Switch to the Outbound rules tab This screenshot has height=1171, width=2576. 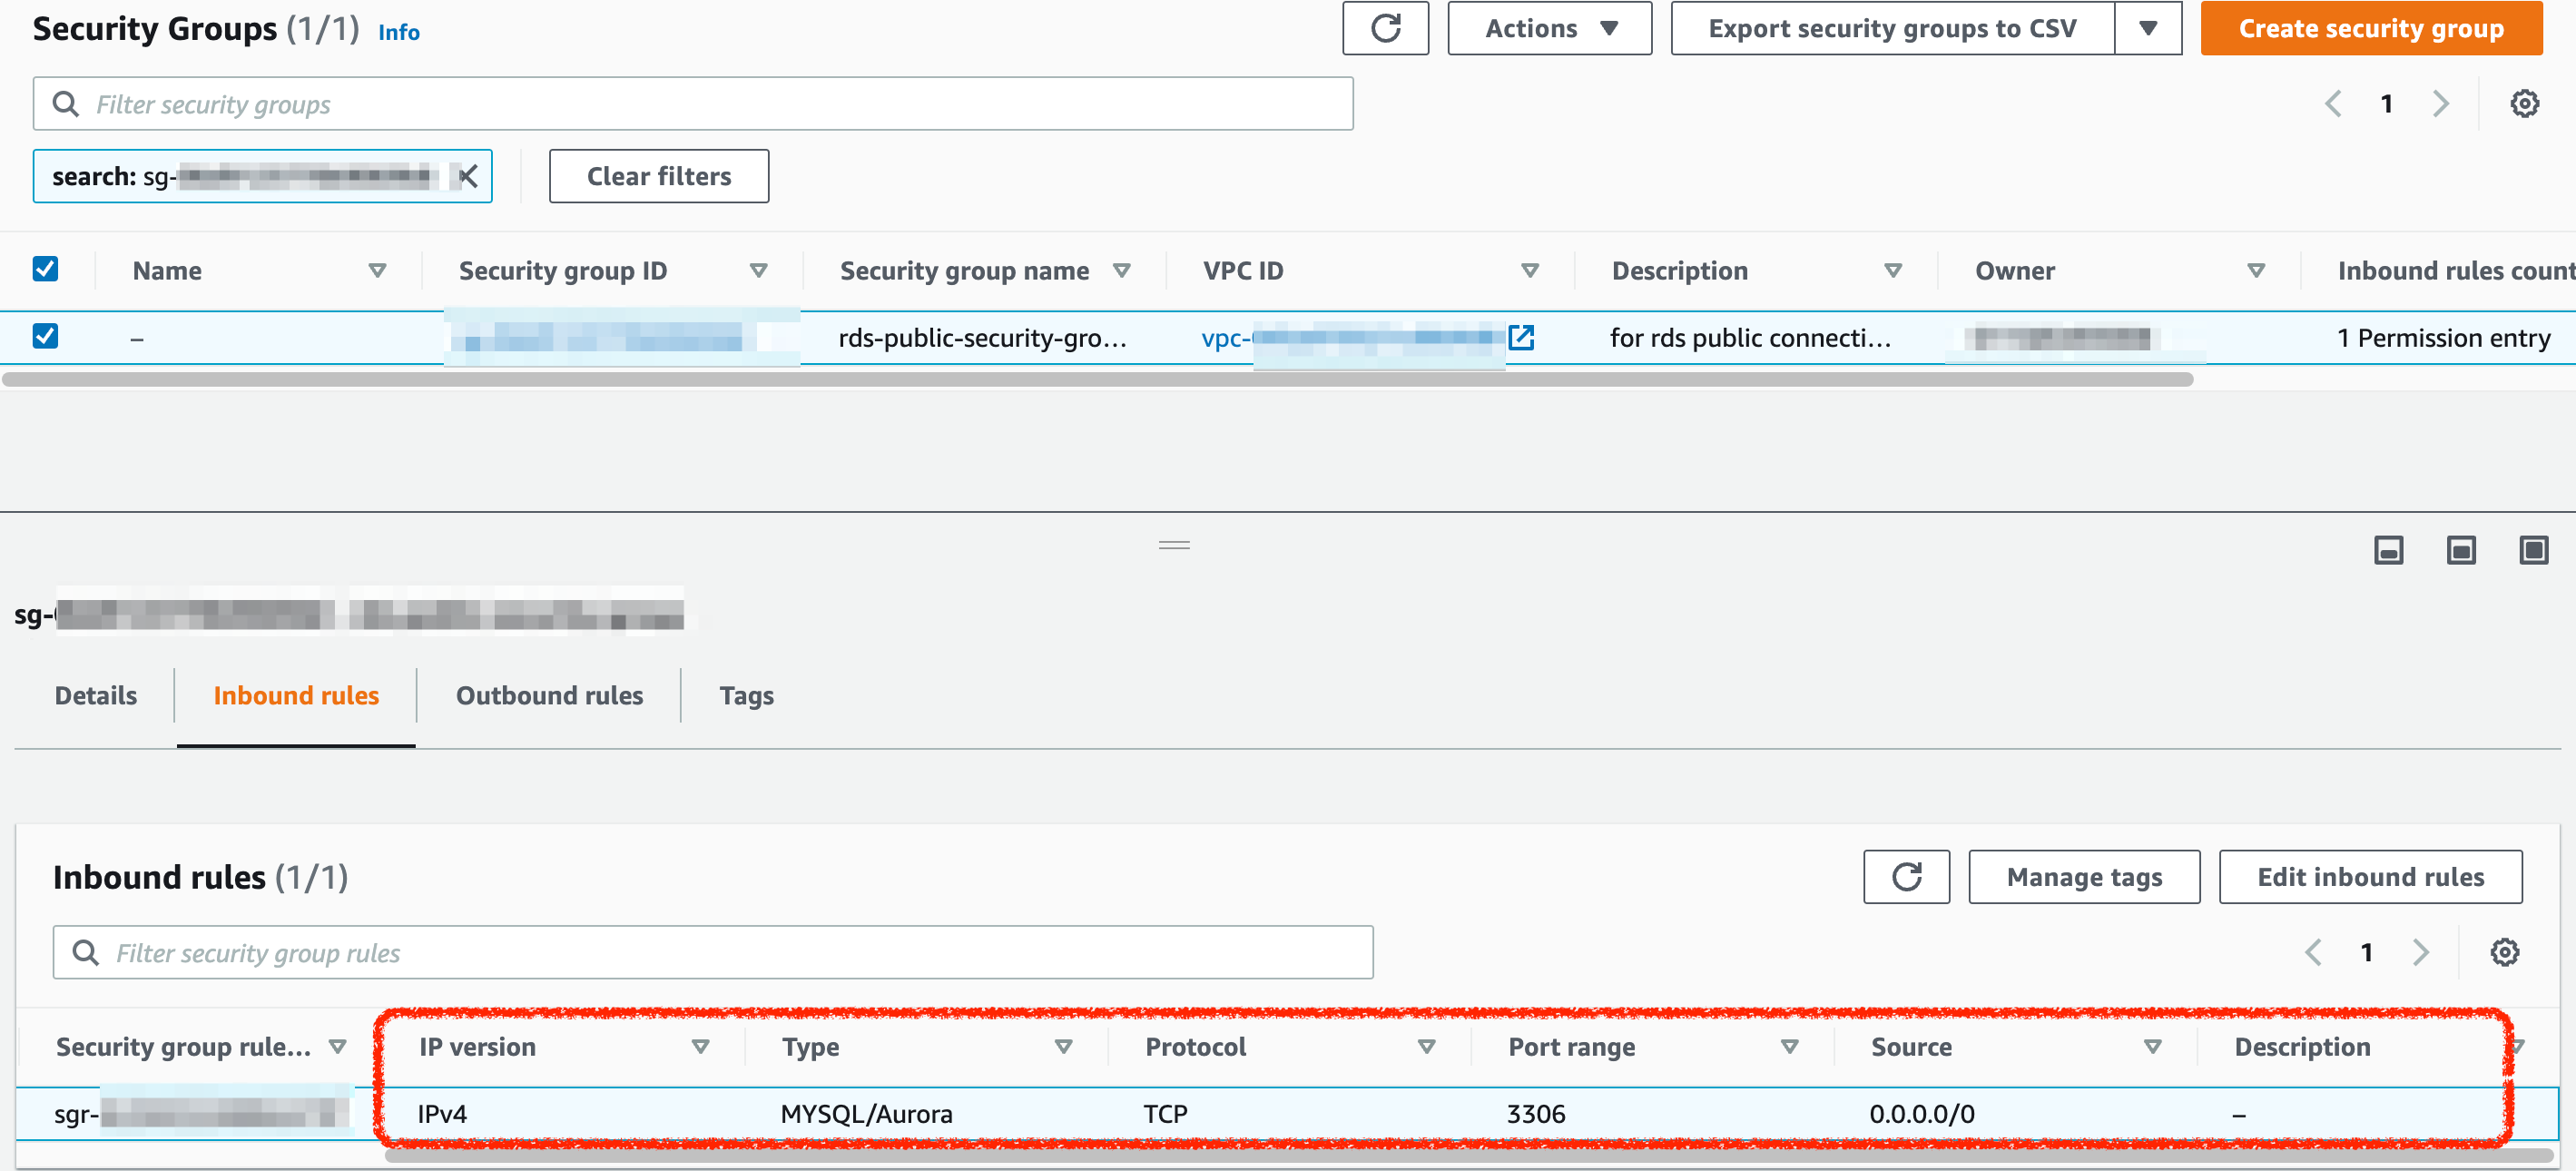coord(549,695)
